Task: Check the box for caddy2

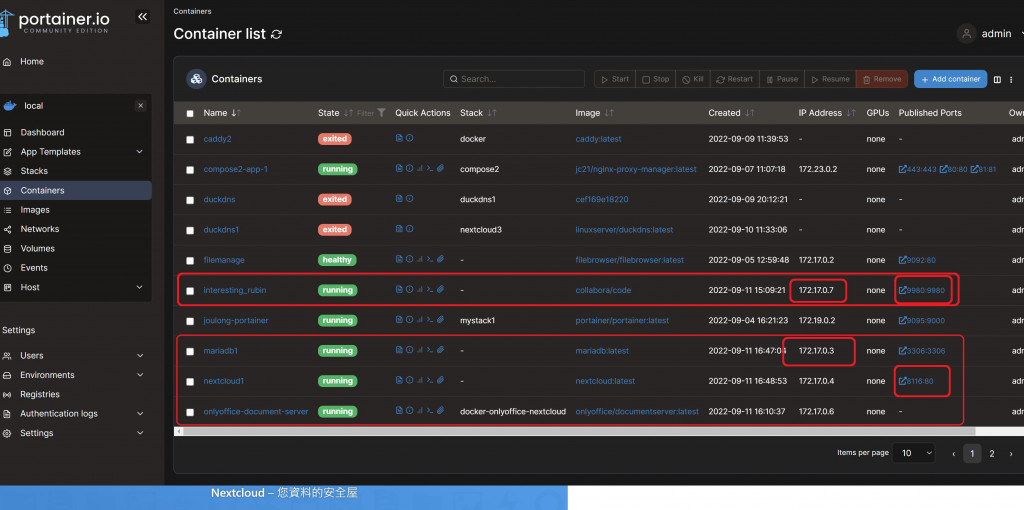Action: (190, 140)
